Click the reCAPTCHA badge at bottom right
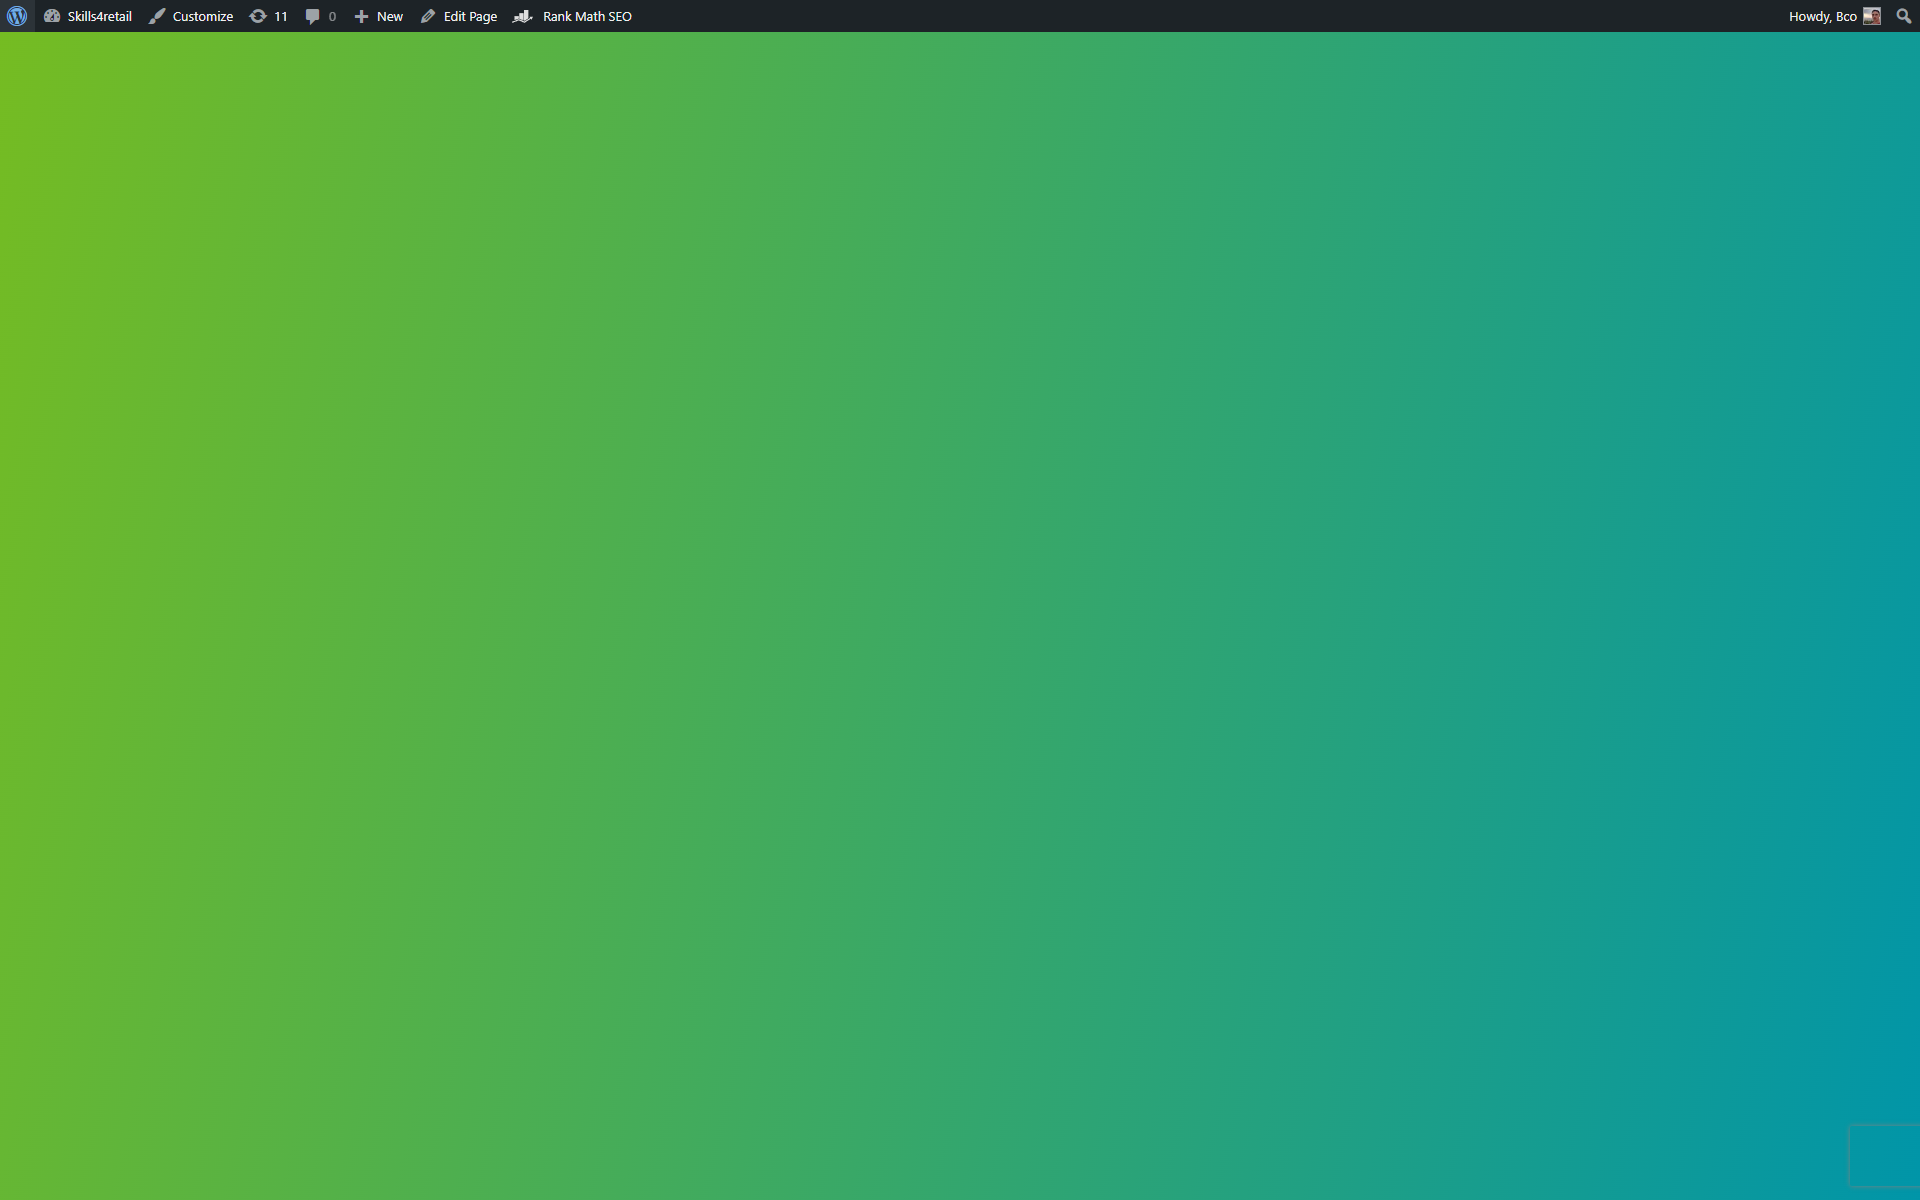 coord(1884,1155)
